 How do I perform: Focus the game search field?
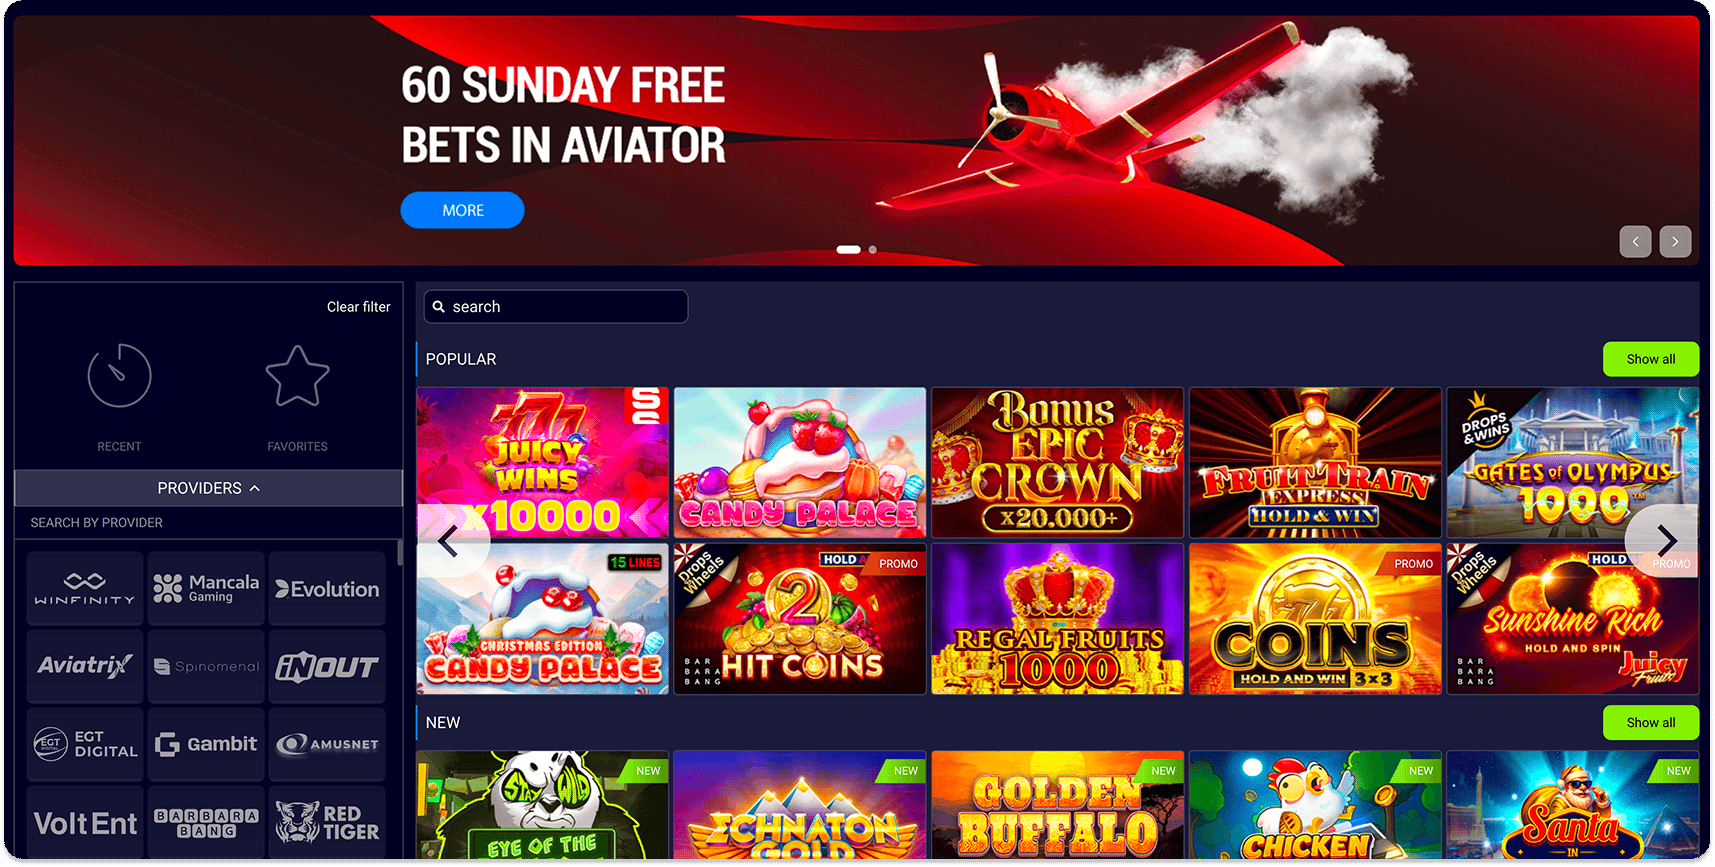click(556, 307)
